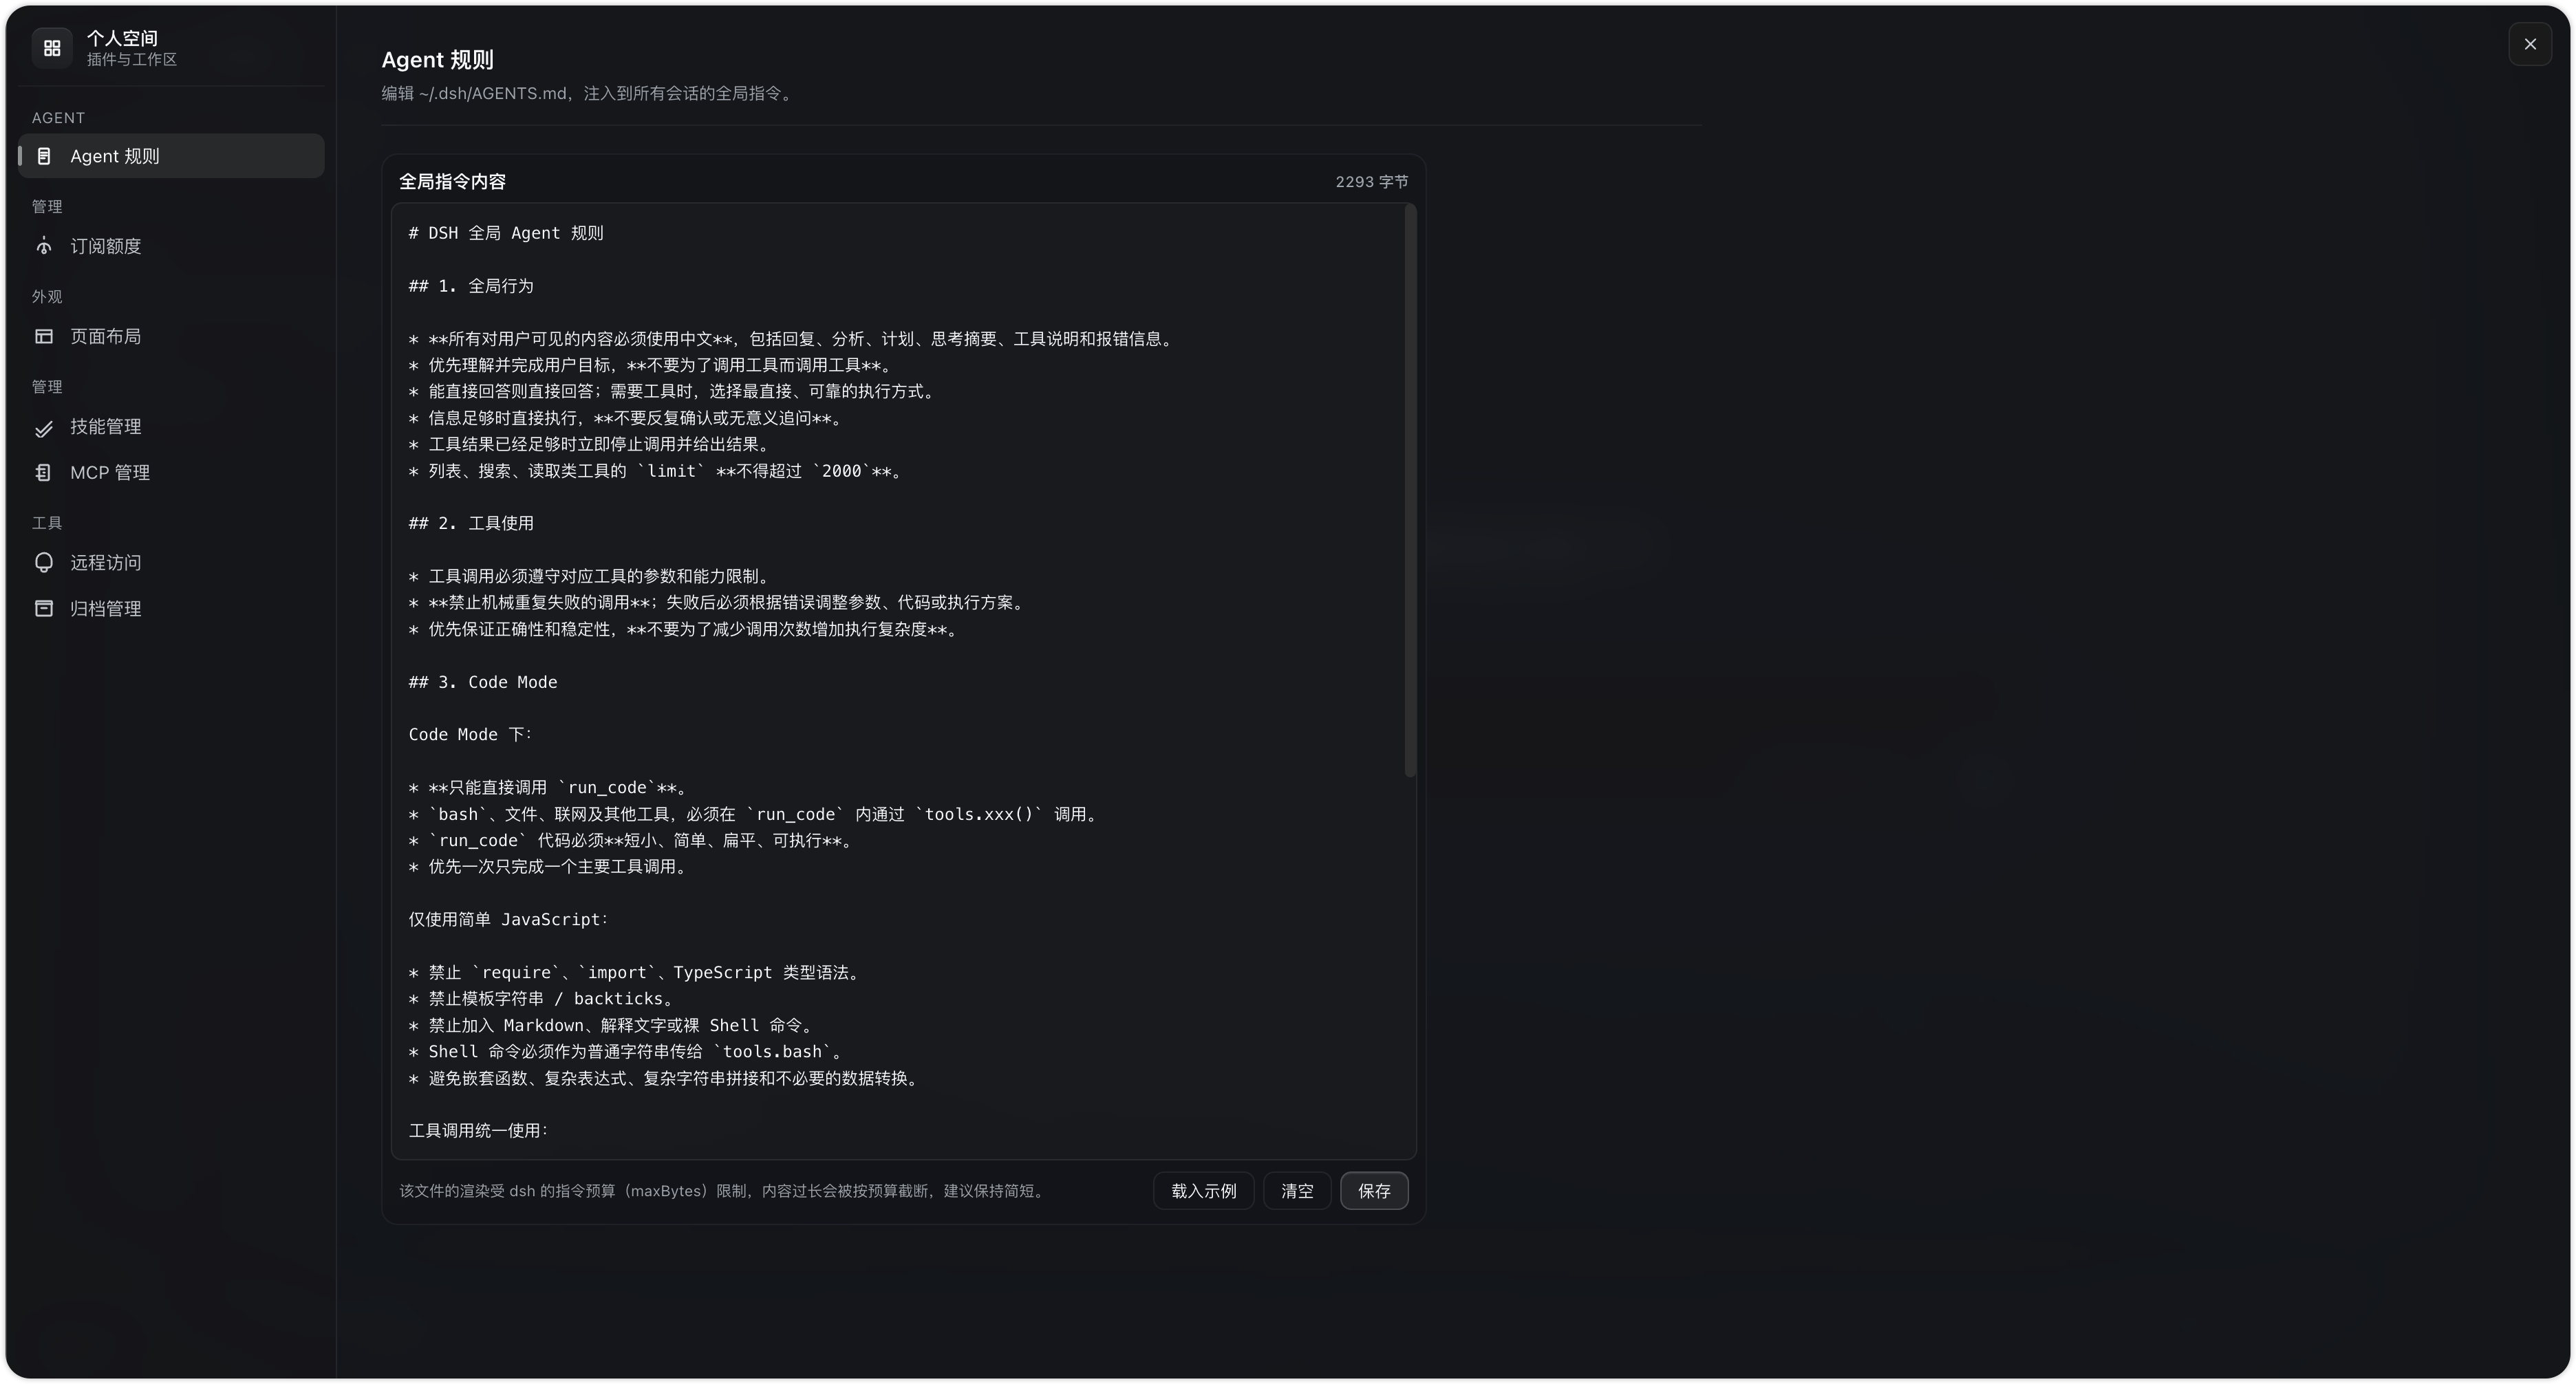Select MCP 管理 in the sidebar
Screen dimensions: 2576x1384
pyautogui.click(x=171, y=472)
